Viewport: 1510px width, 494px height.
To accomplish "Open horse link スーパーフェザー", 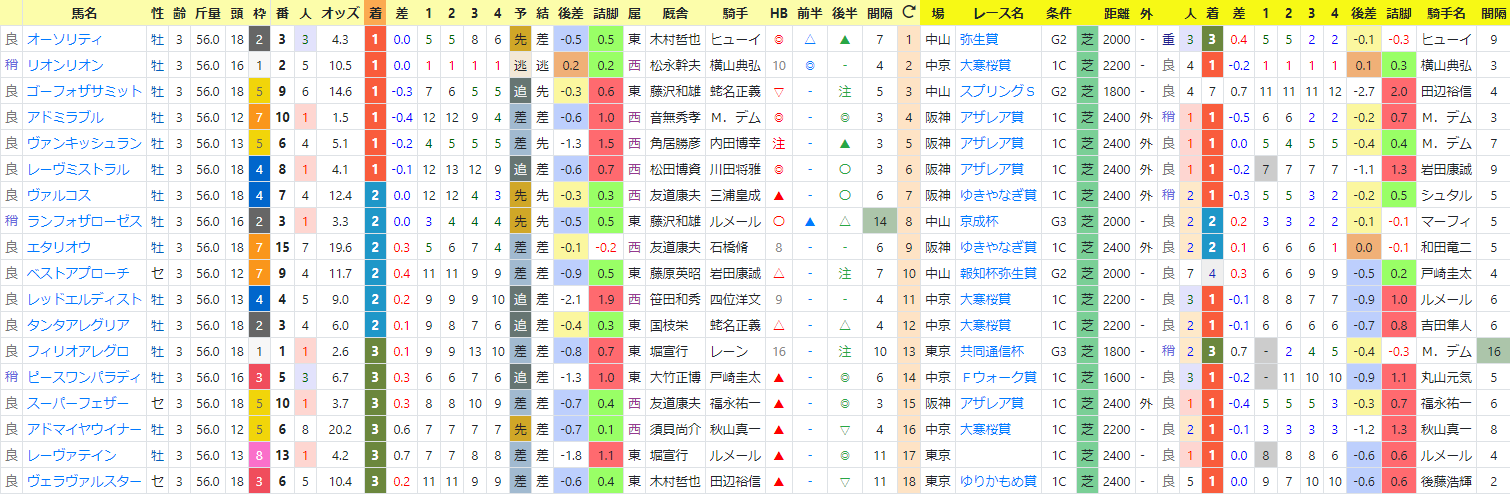I will click(x=78, y=403).
